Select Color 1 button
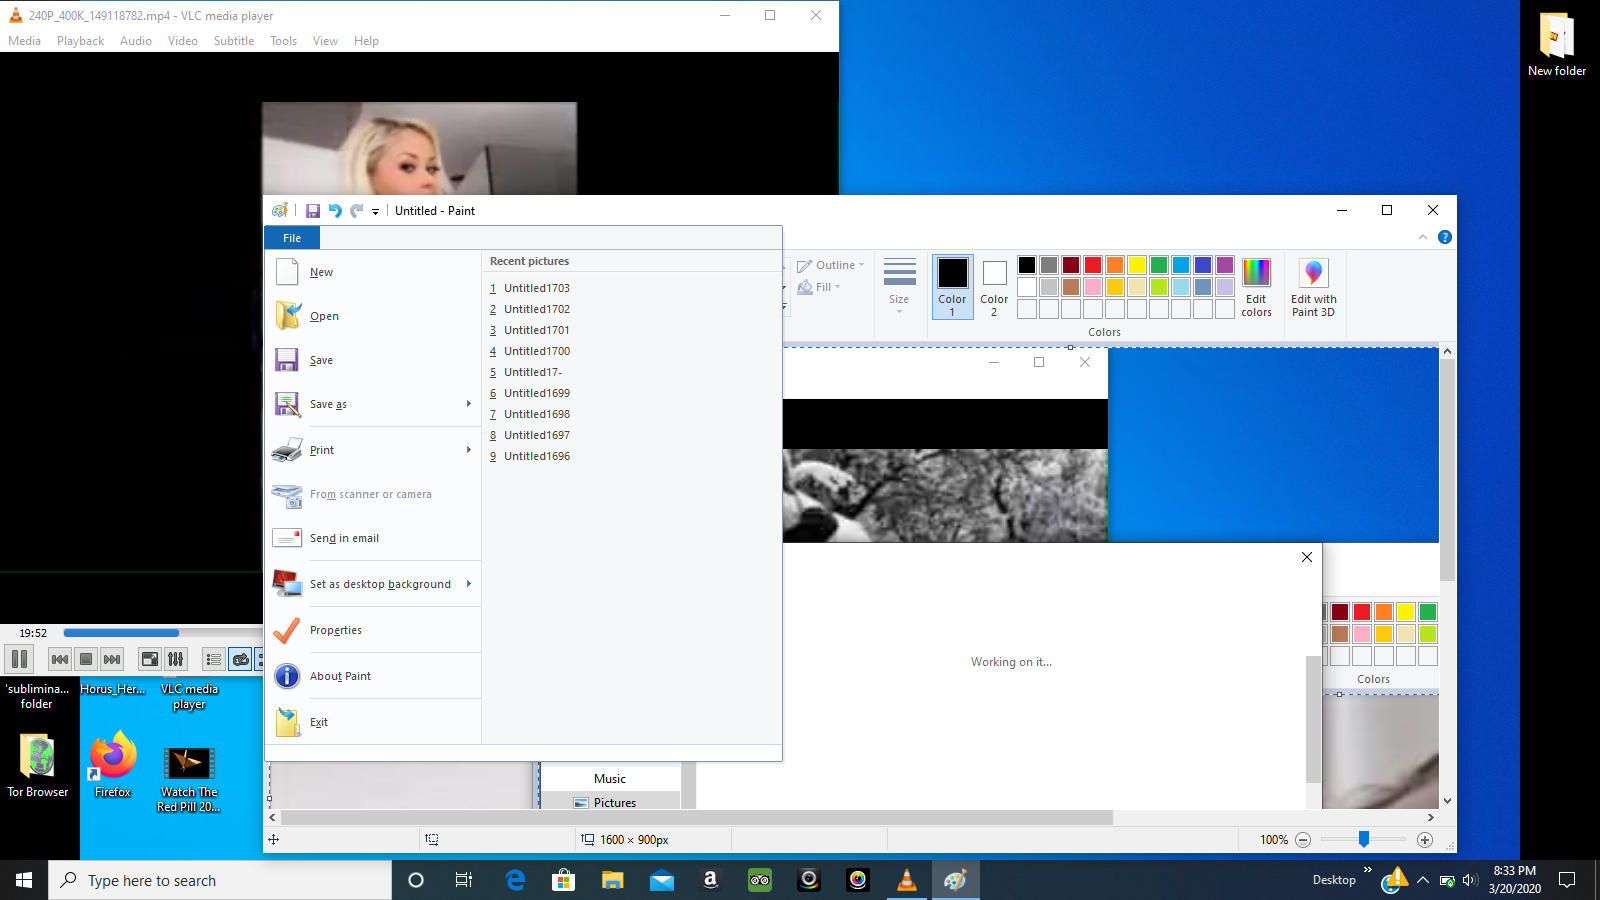The height and width of the screenshot is (900, 1600). pos(952,287)
